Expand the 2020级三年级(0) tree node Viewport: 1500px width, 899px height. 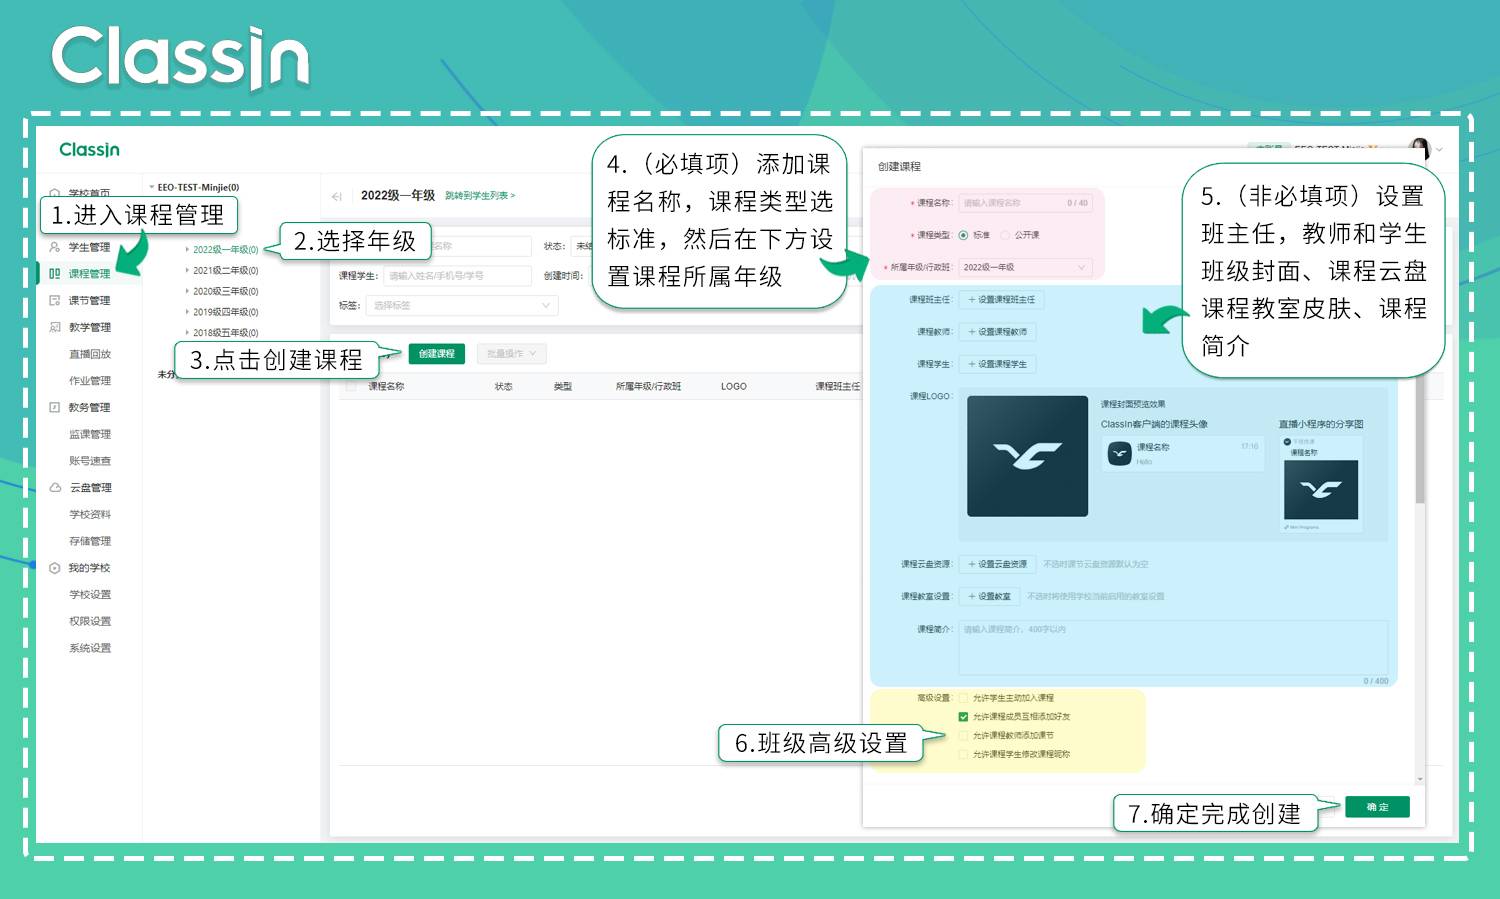(187, 291)
